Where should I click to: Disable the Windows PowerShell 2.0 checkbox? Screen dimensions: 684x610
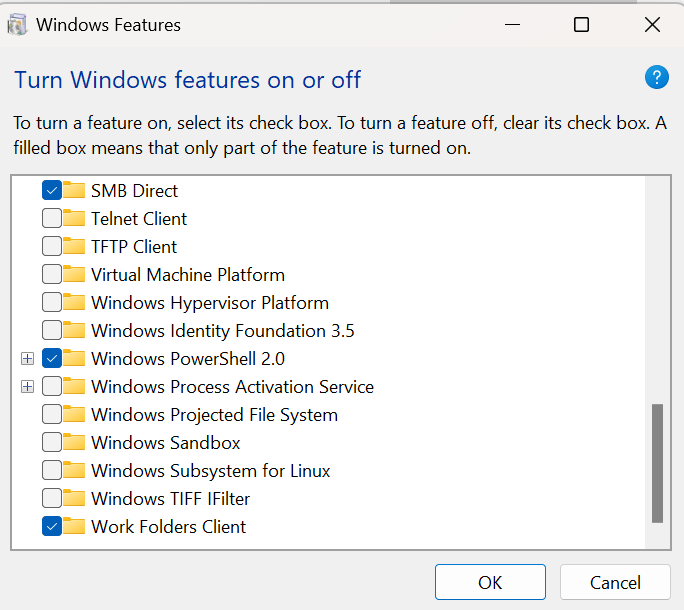point(52,358)
